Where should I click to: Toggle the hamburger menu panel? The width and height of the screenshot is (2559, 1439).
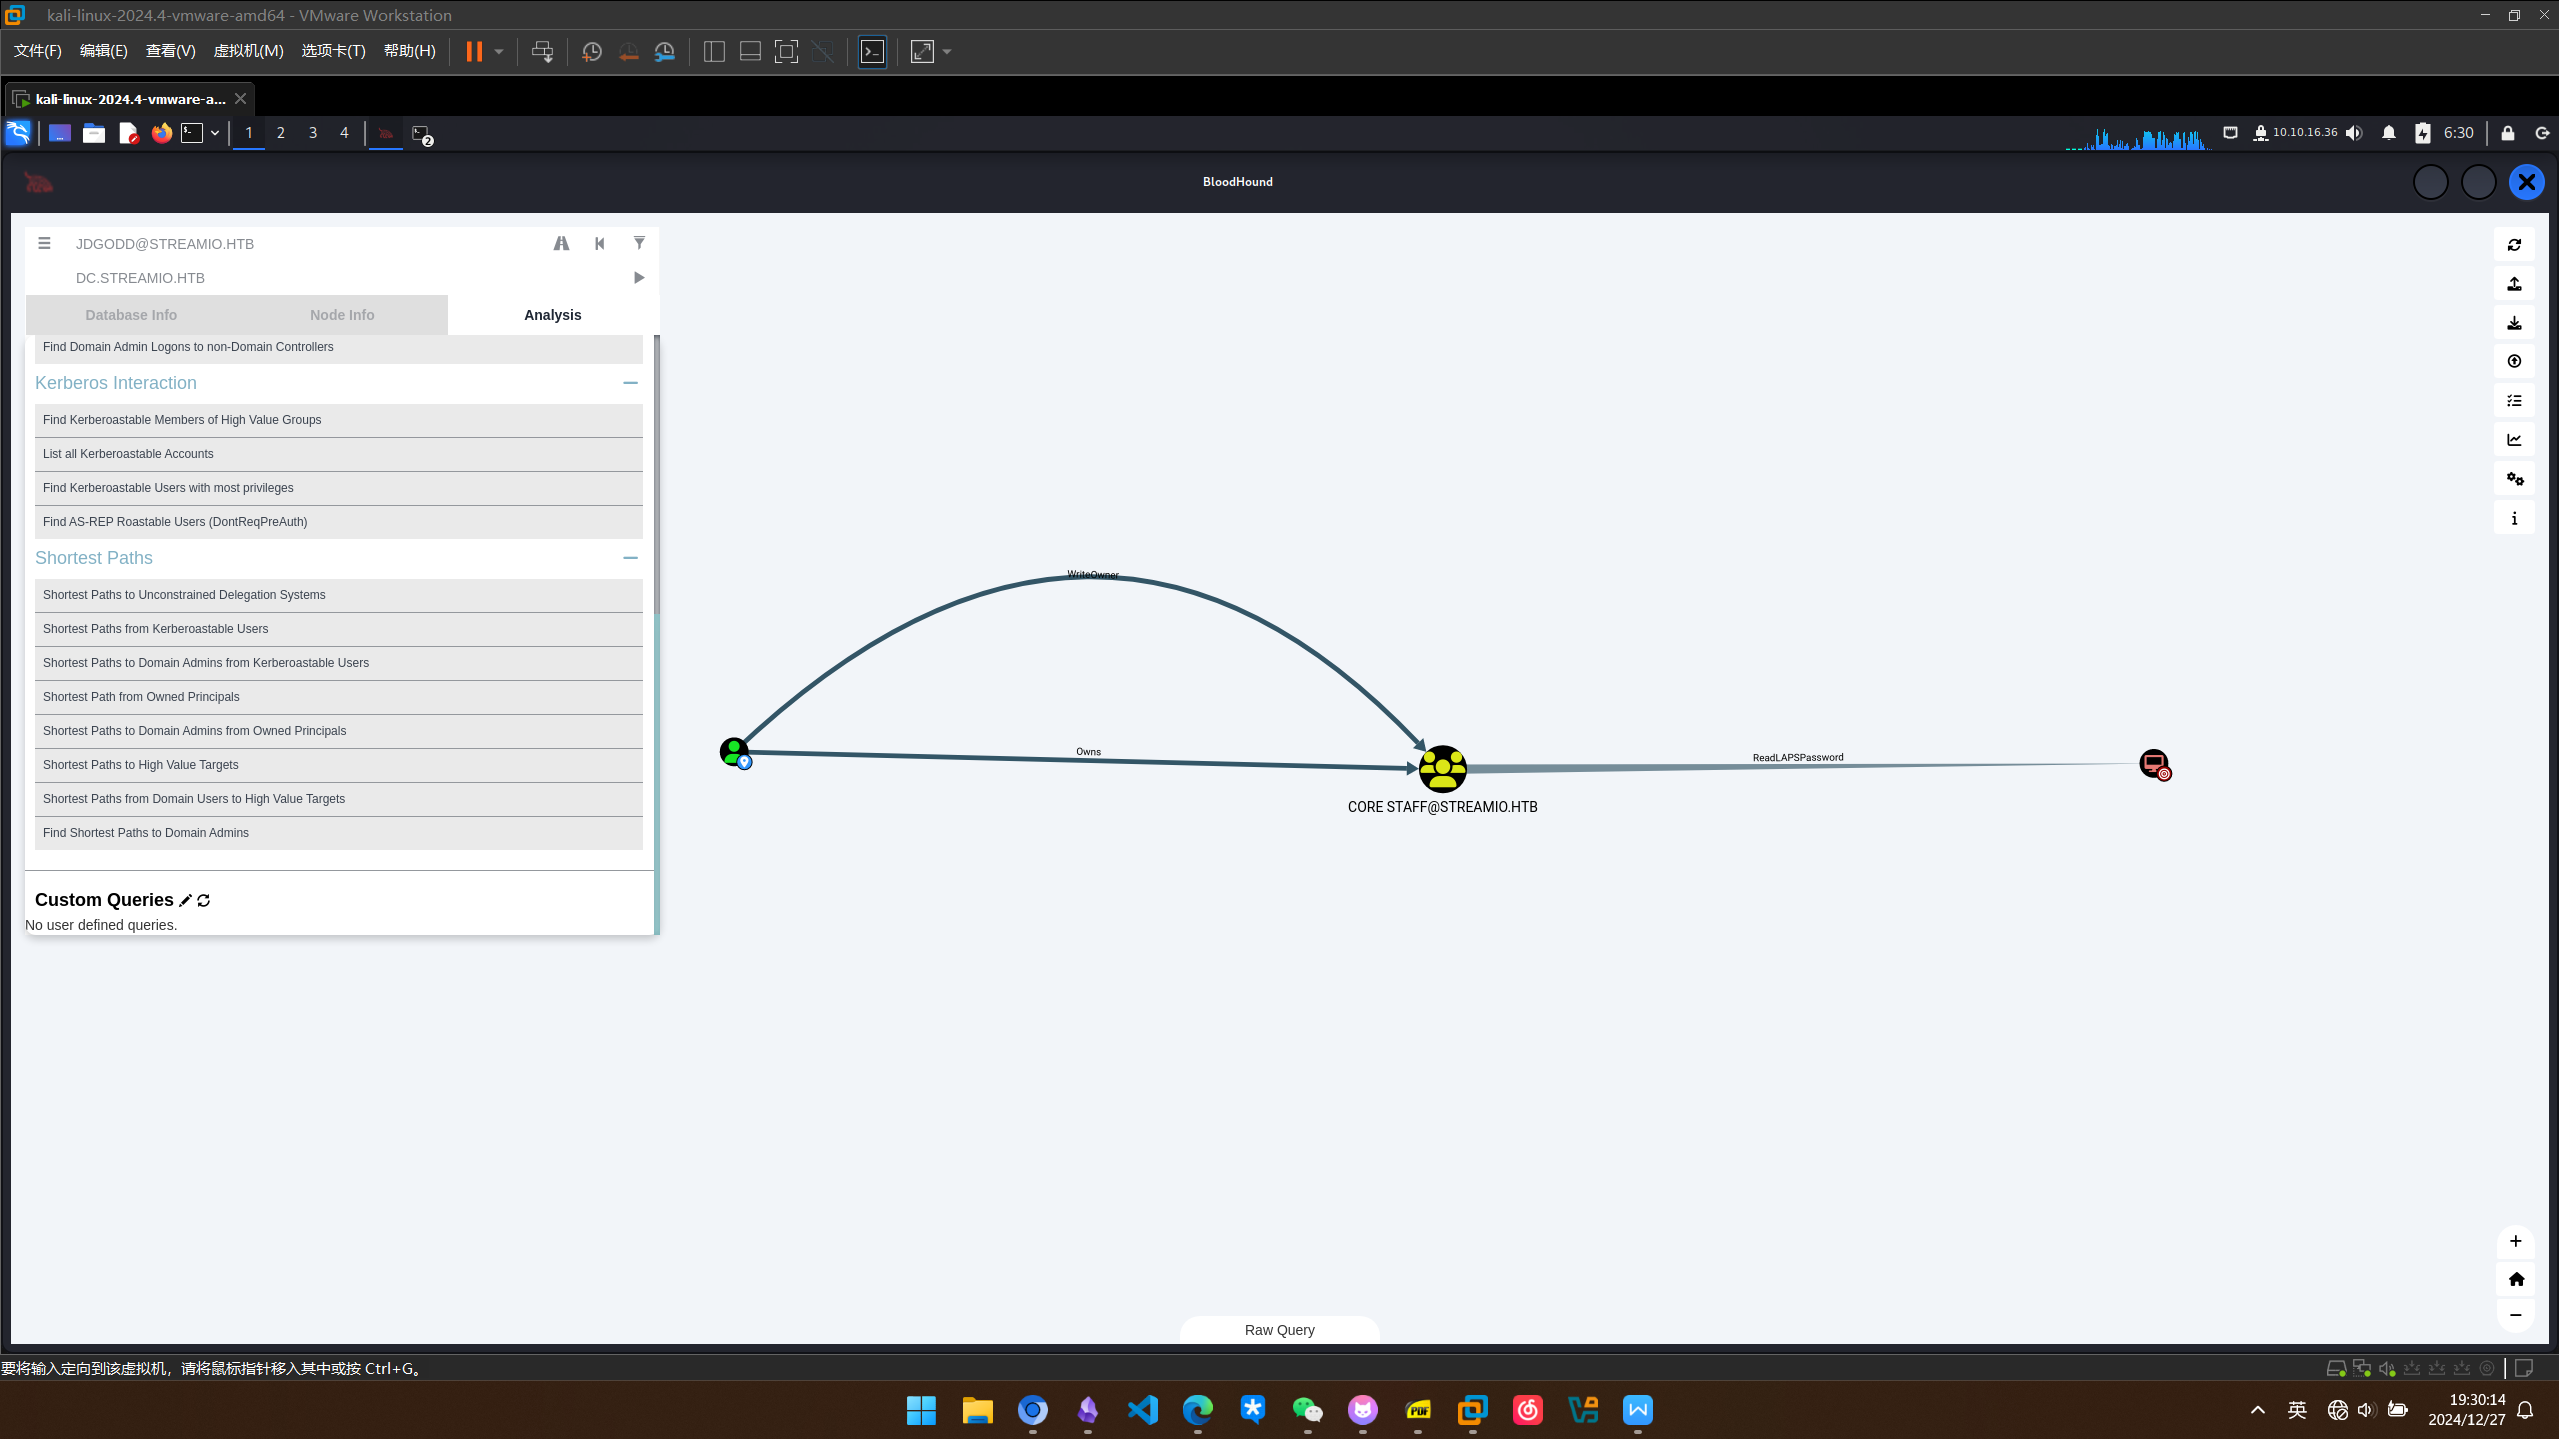click(44, 243)
